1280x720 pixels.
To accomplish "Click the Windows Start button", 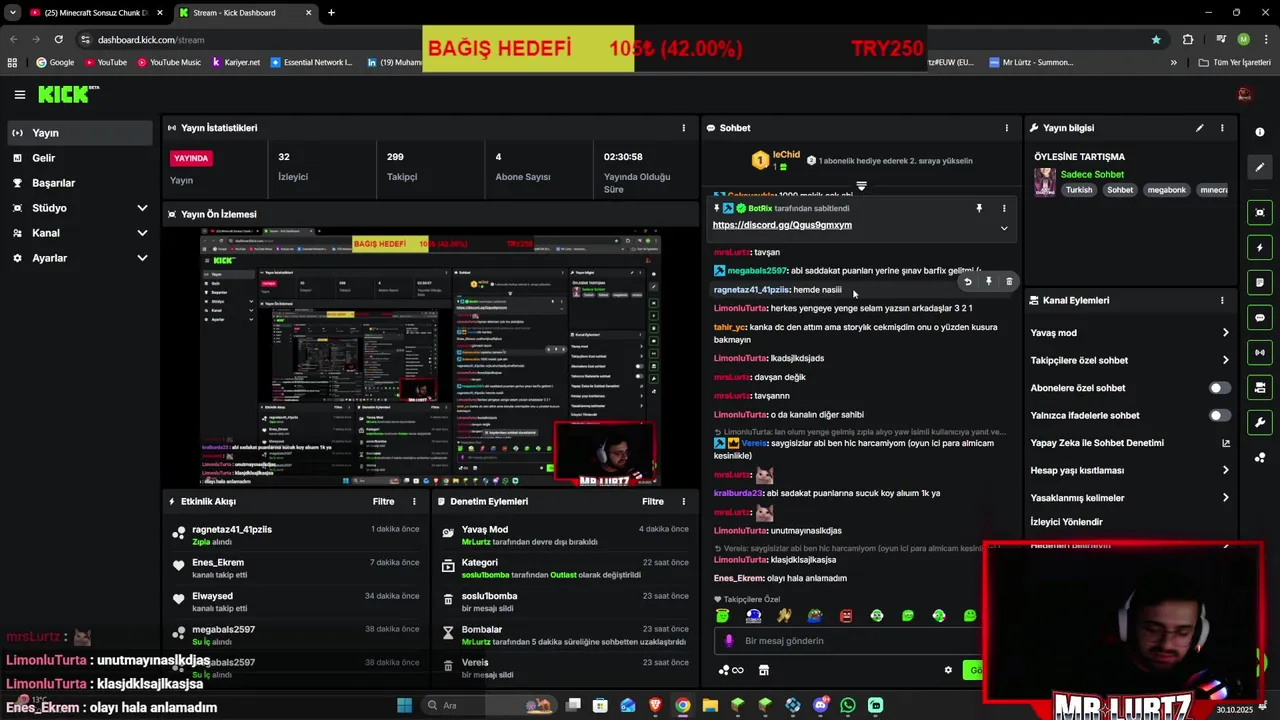I will (404, 705).
